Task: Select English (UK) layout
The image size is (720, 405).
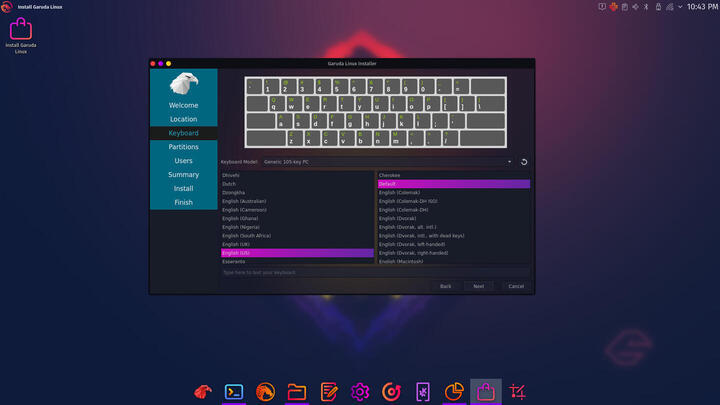Action: [298, 244]
